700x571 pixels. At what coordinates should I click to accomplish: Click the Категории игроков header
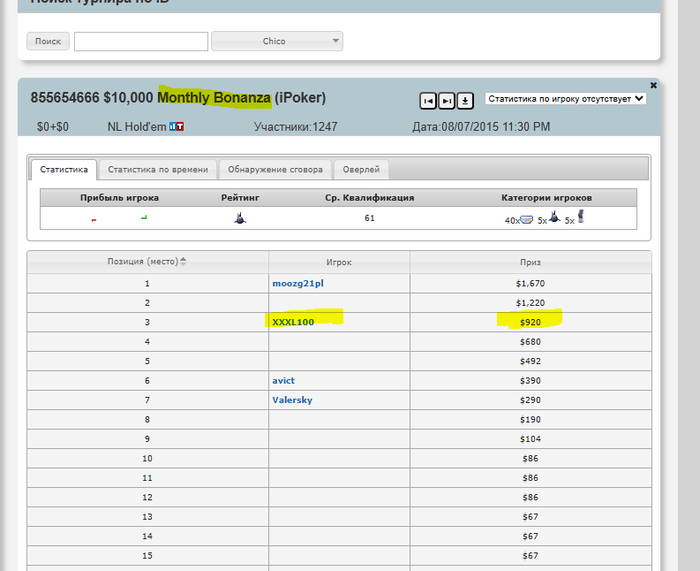pyautogui.click(x=546, y=198)
